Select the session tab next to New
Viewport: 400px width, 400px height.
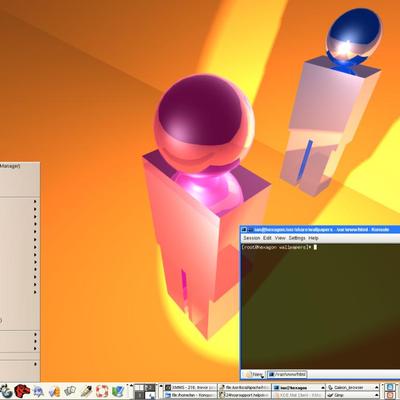click(x=287, y=374)
